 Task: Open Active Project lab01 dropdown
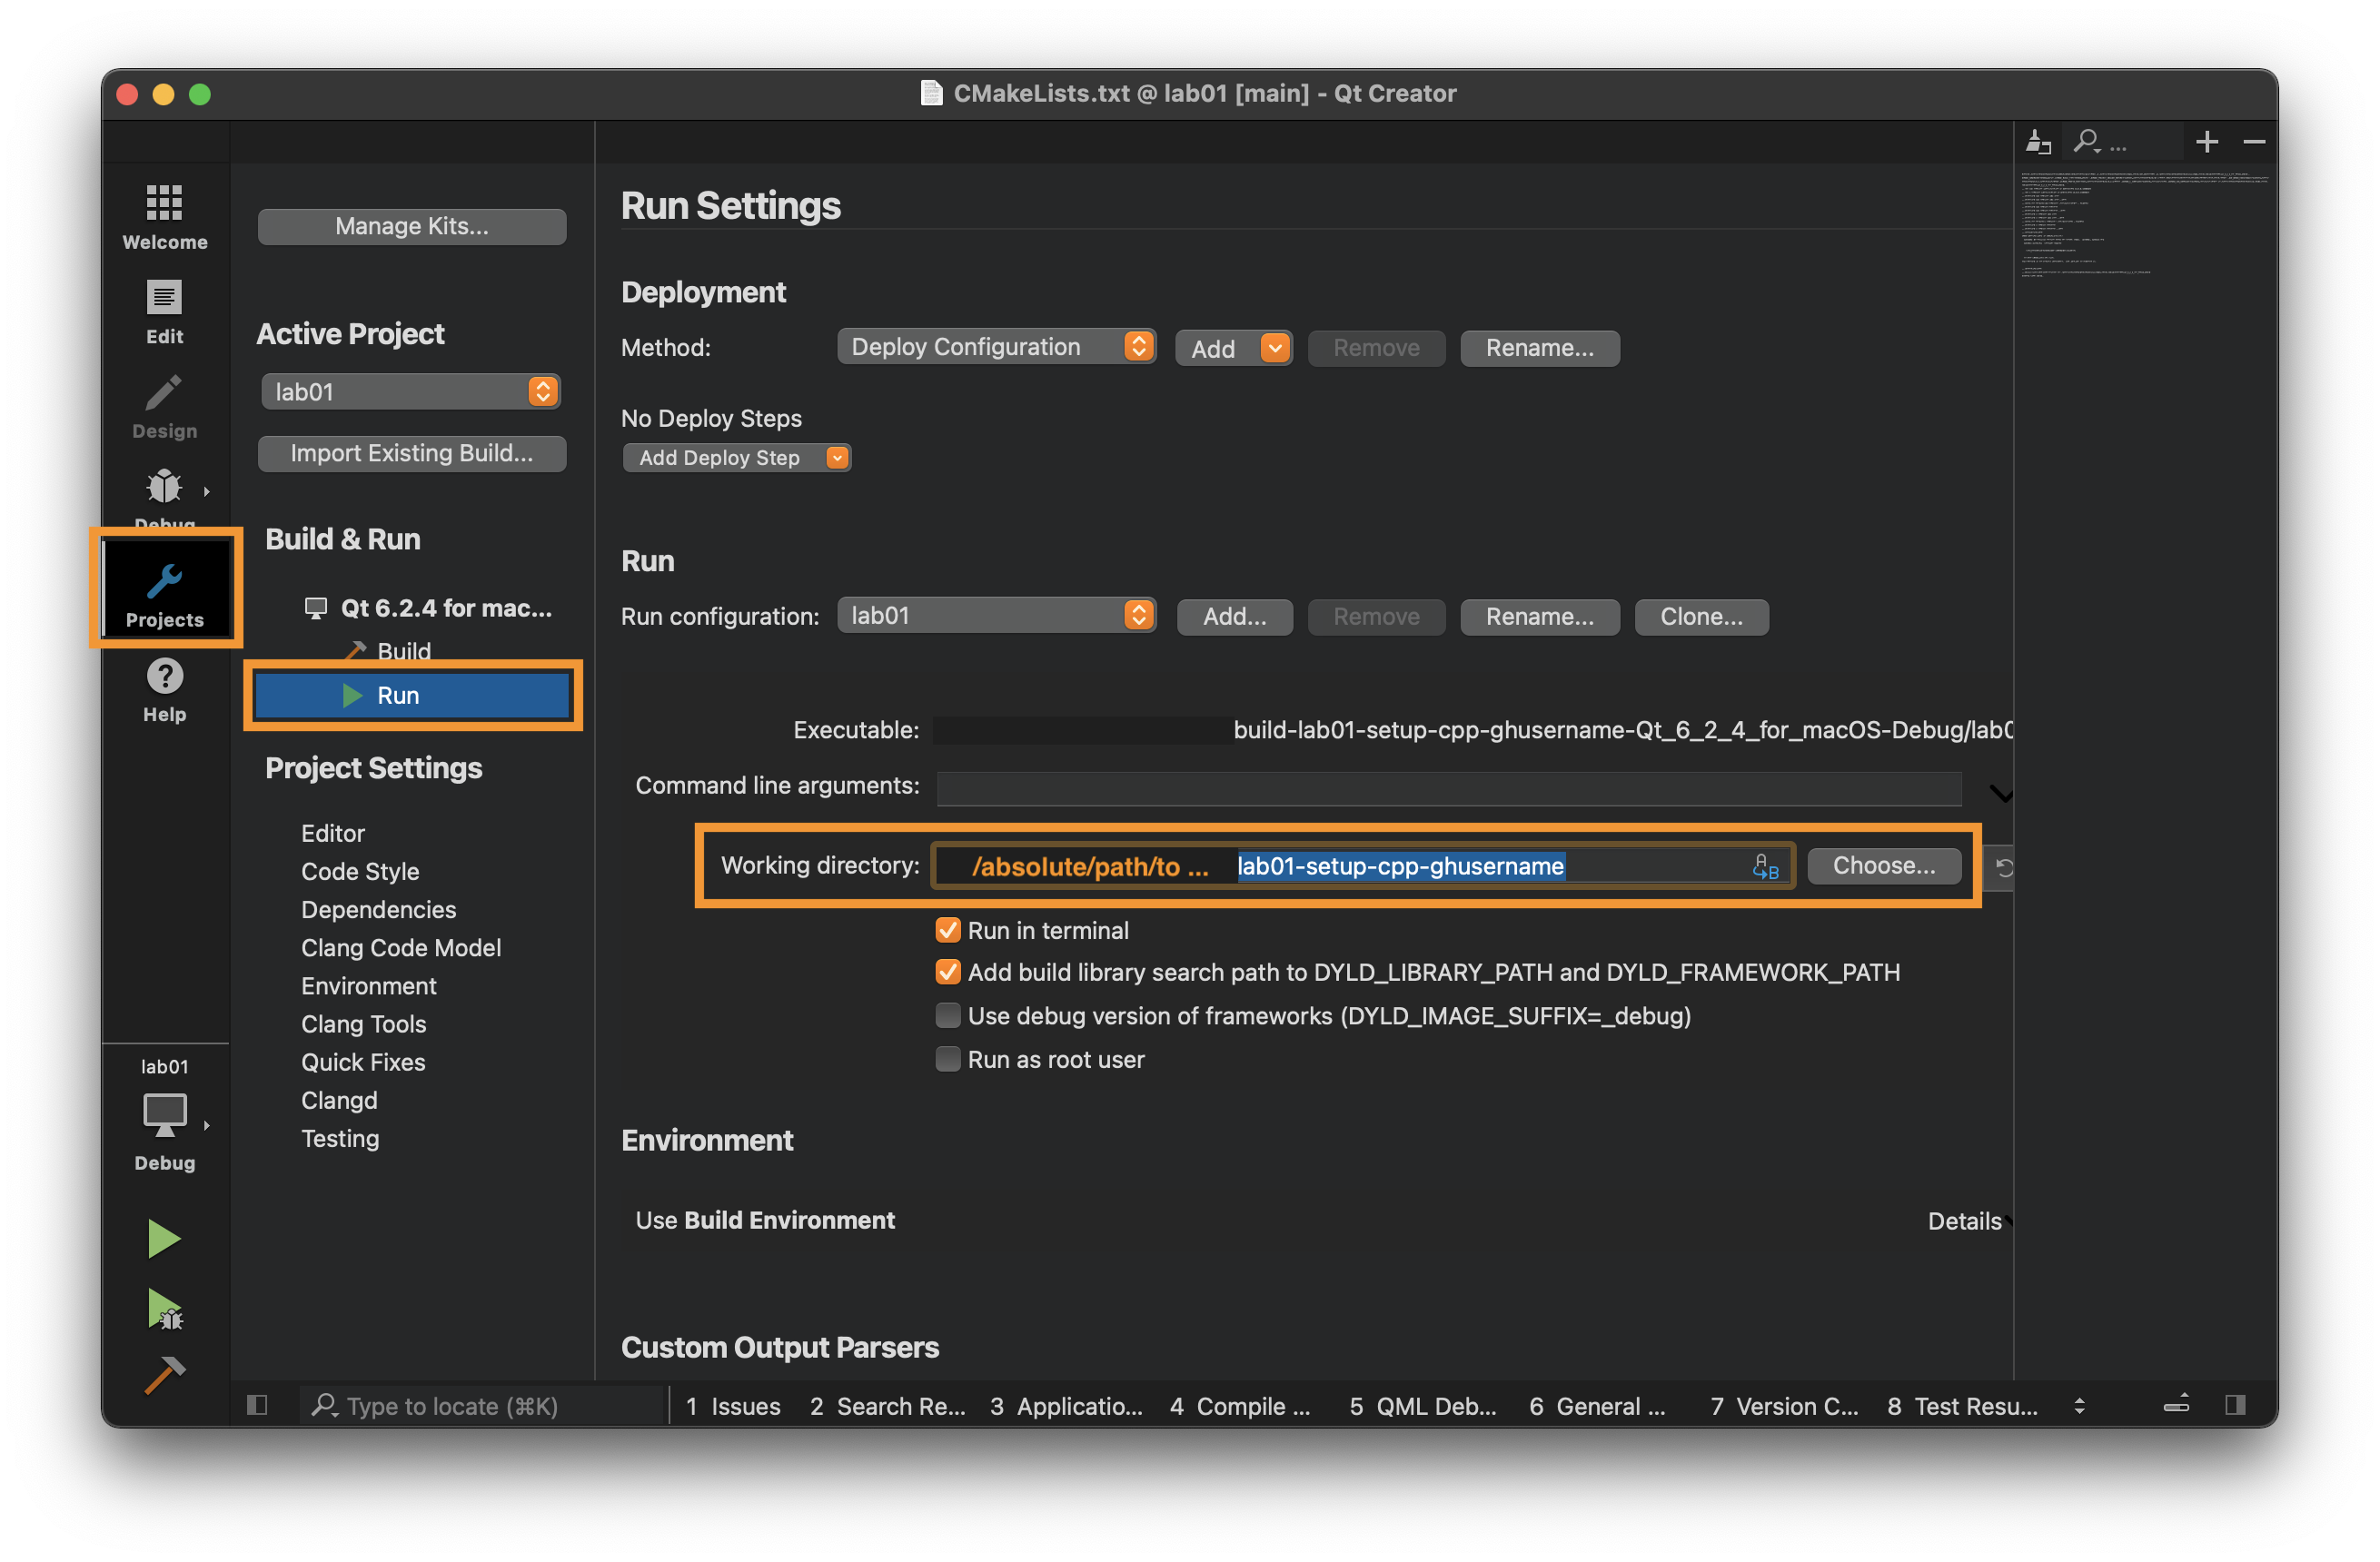[x=411, y=391]
